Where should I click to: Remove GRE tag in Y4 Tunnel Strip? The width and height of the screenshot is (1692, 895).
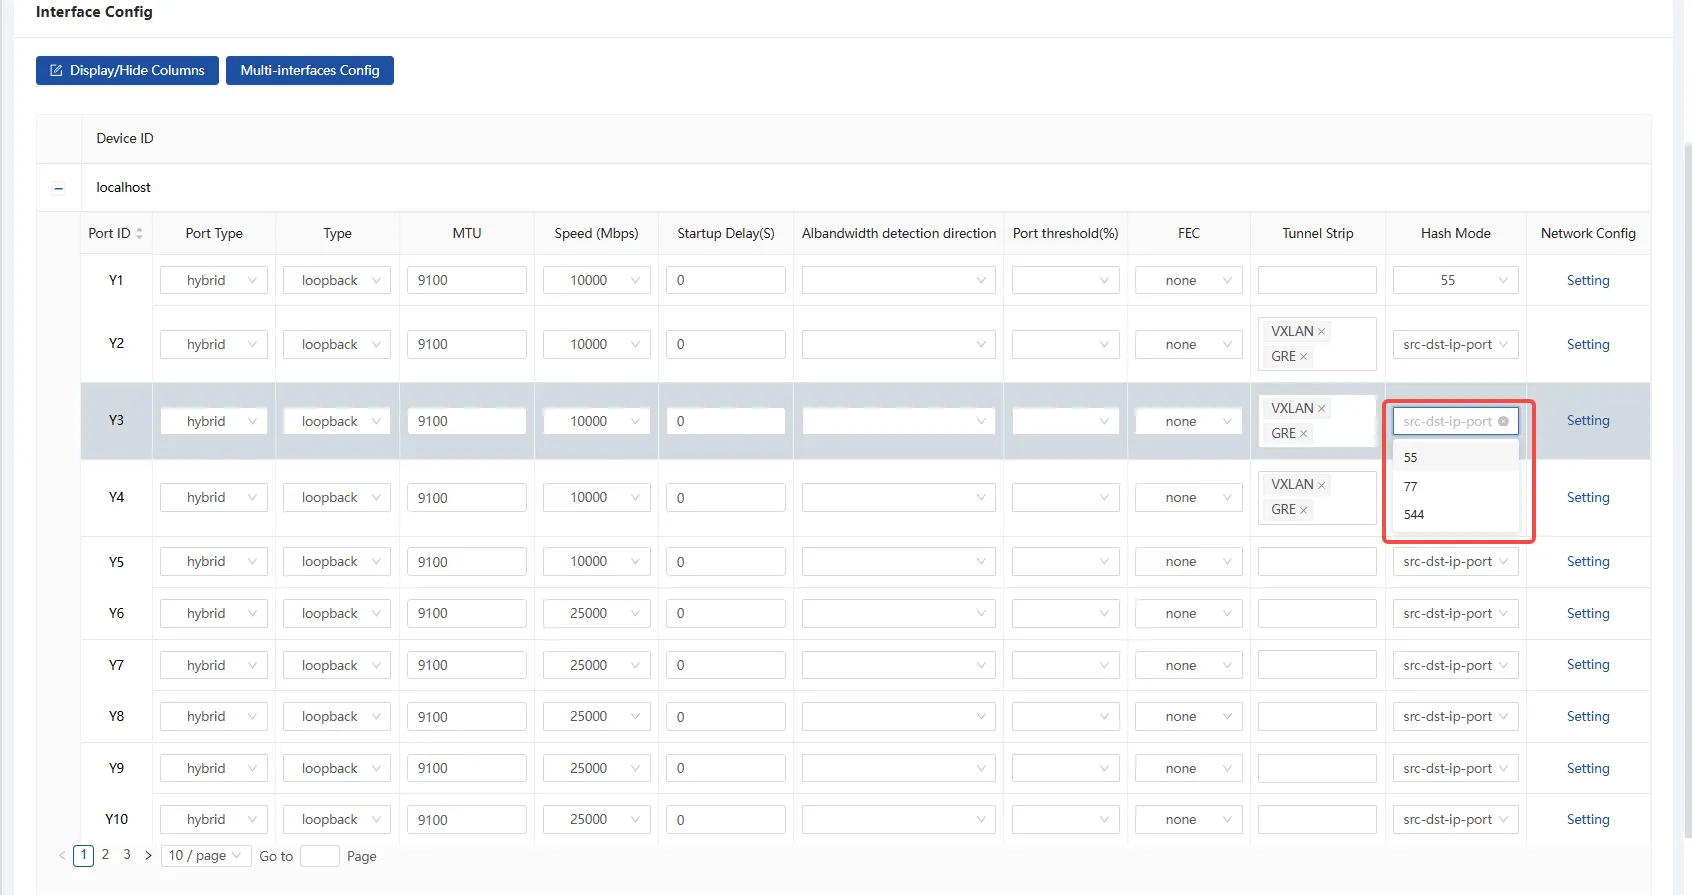pyautogui.click(x=1303, y=510)
